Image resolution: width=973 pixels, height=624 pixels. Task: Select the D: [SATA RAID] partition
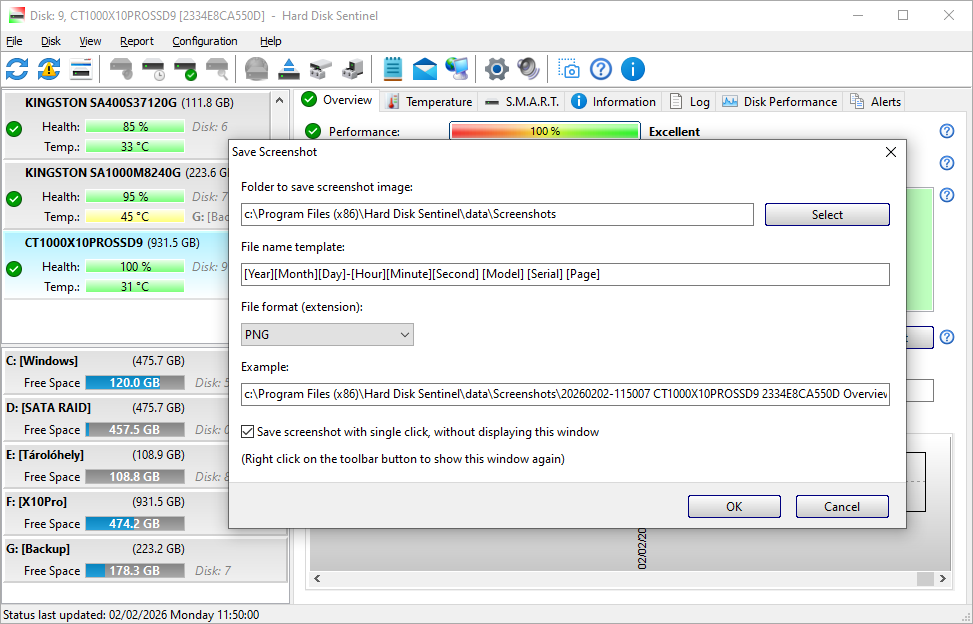115,419
